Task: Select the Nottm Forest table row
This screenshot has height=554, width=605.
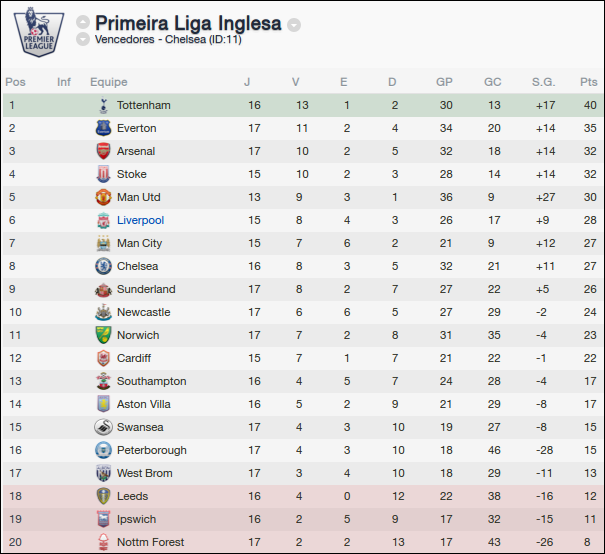Action: [x=302, y=542]
